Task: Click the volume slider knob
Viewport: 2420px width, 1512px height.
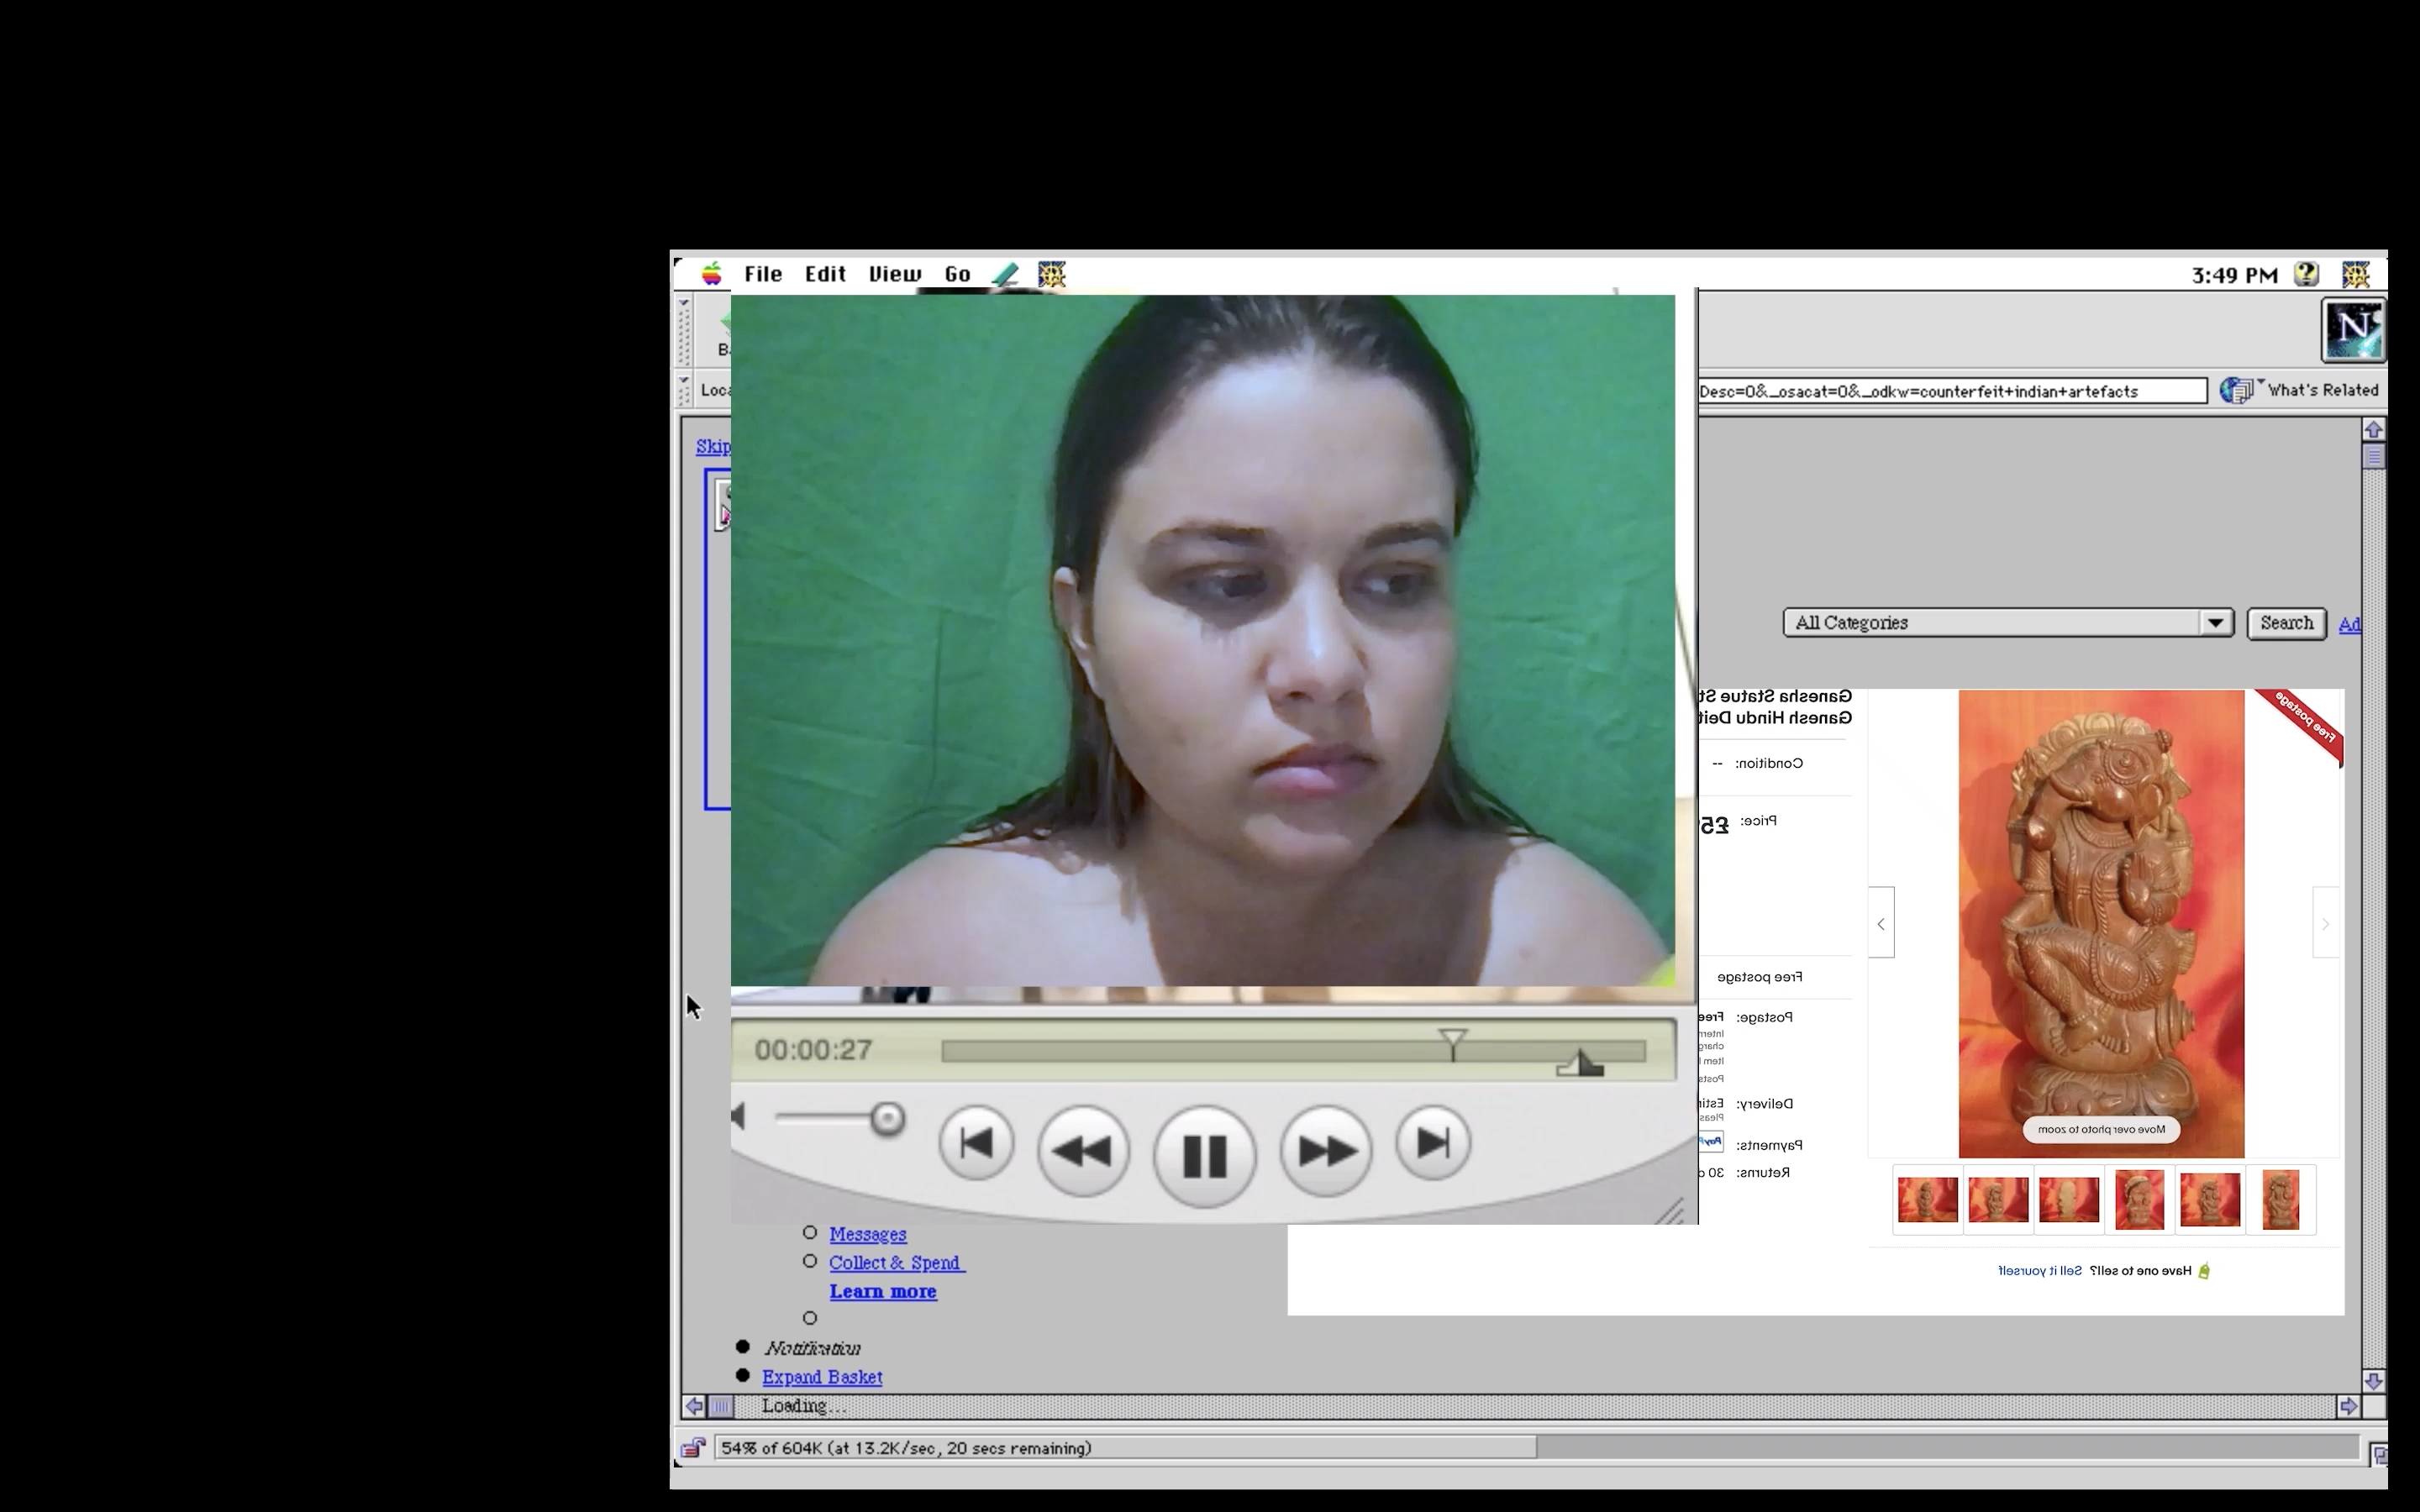Action: (x=887, y=1118)
